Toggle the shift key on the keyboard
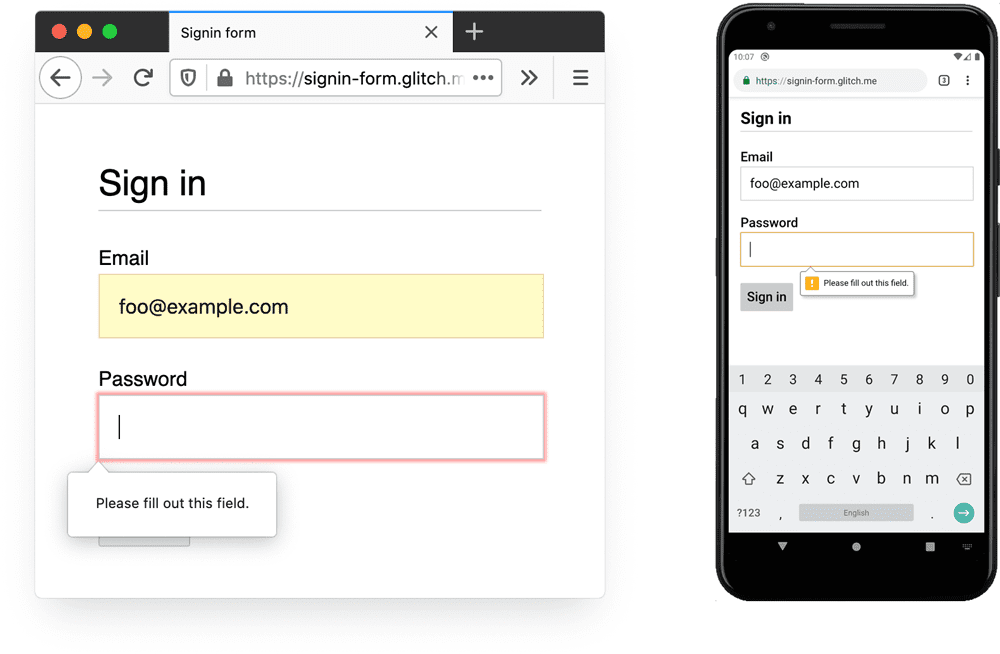1000x654 pixels. pyautogui.click(x=748, y=478)
